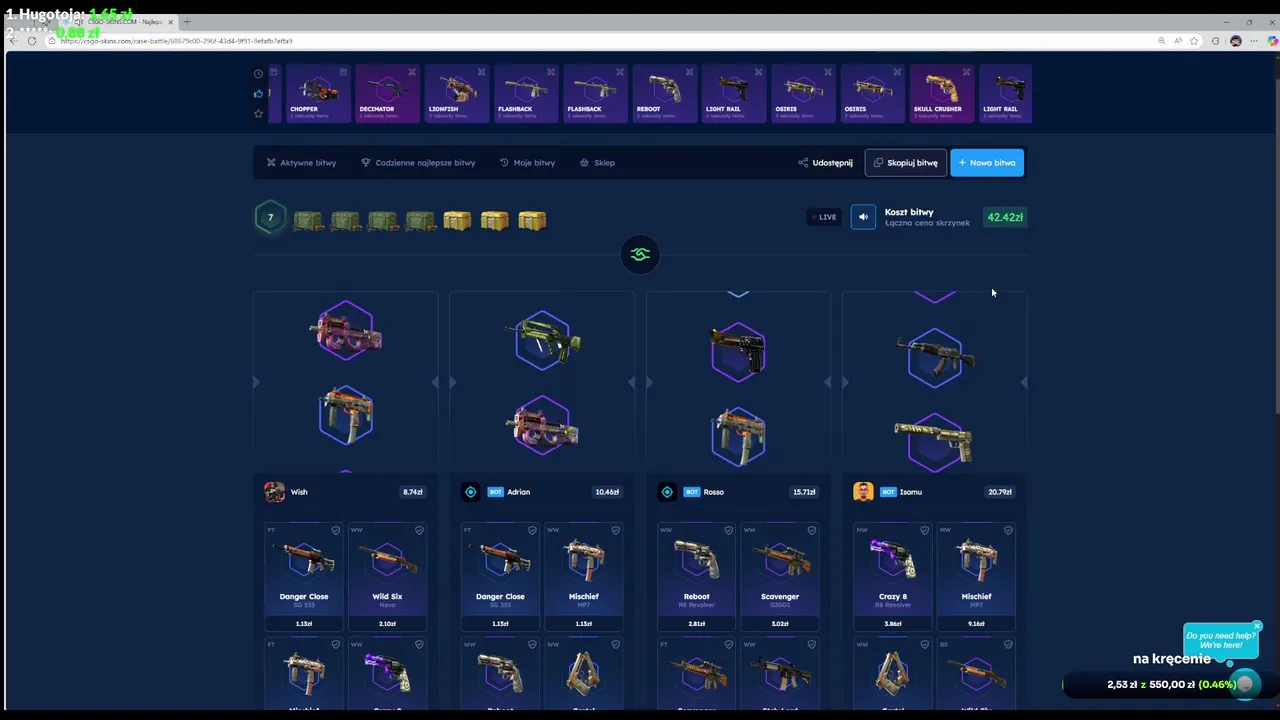Click the recent drops clock icon
This screenshot has height=720, width=1280.
point(258,74)
